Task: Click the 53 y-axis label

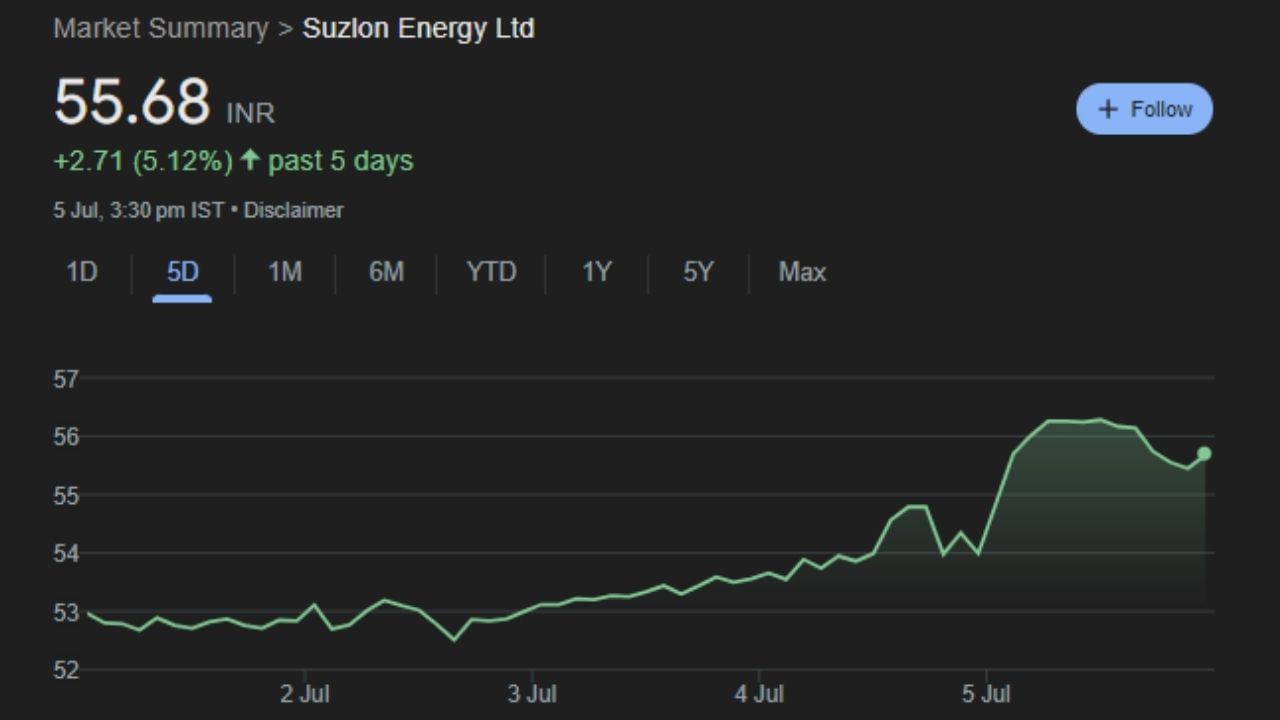Action: [66, 612]
